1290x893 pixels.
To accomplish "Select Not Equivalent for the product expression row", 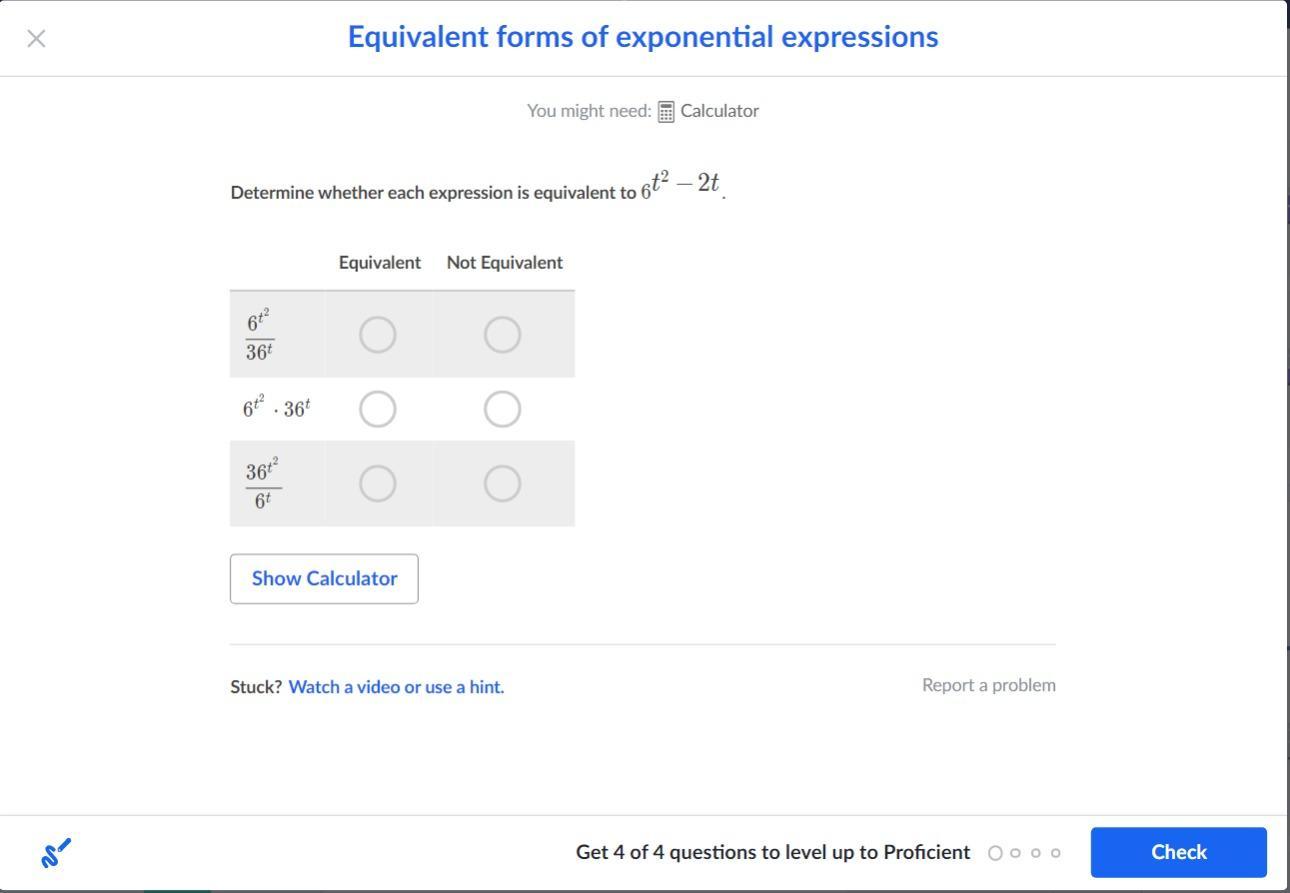I will [502, 409].
